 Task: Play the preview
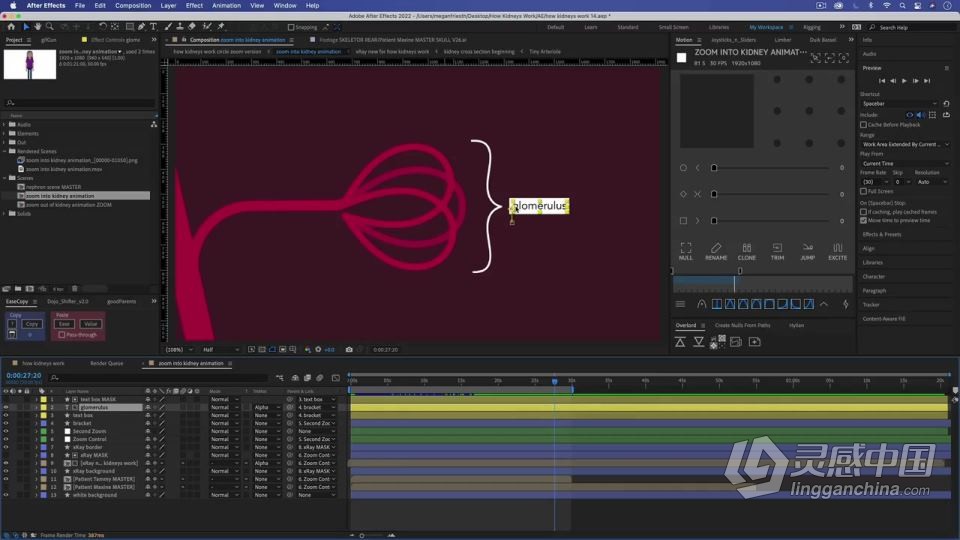click(904, 81)
